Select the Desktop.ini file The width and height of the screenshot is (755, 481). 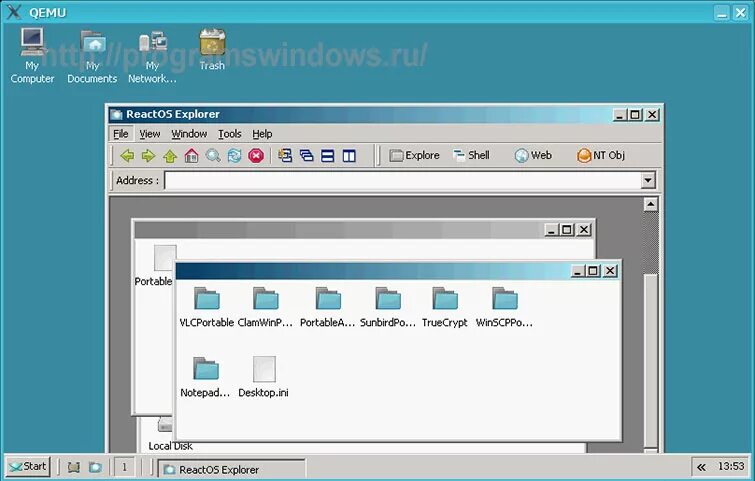(263, 377)
